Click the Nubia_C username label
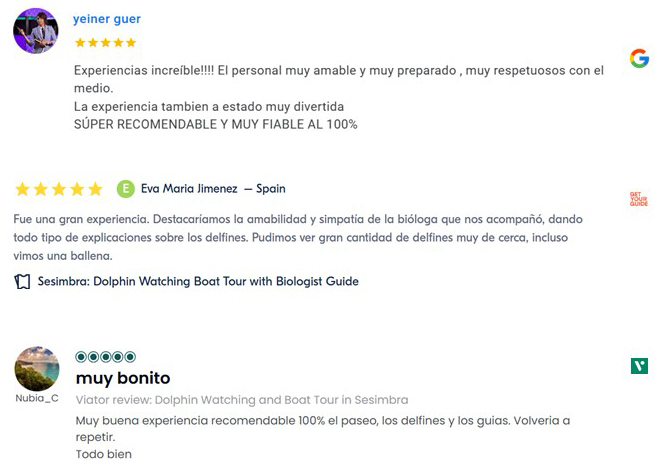 pos(37,398)
